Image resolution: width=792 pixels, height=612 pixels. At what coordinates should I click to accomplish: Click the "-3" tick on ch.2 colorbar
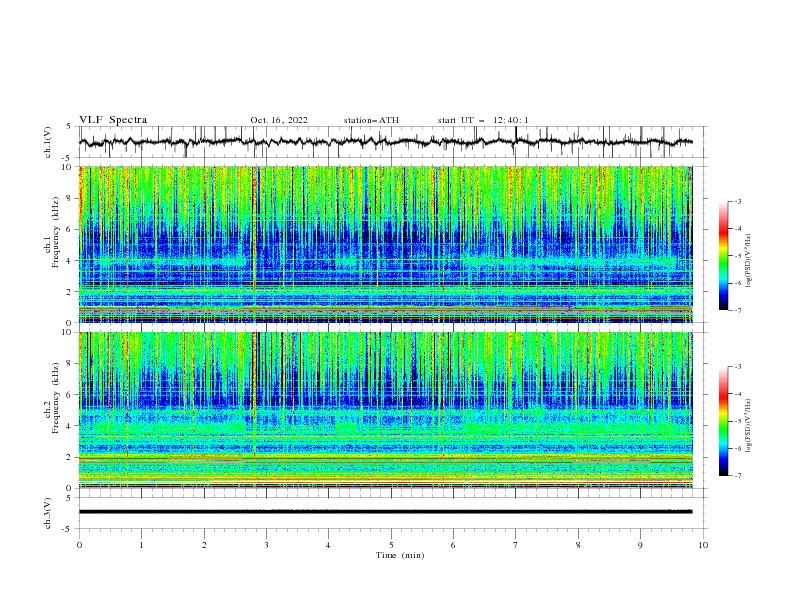click(x=738, y=367)
